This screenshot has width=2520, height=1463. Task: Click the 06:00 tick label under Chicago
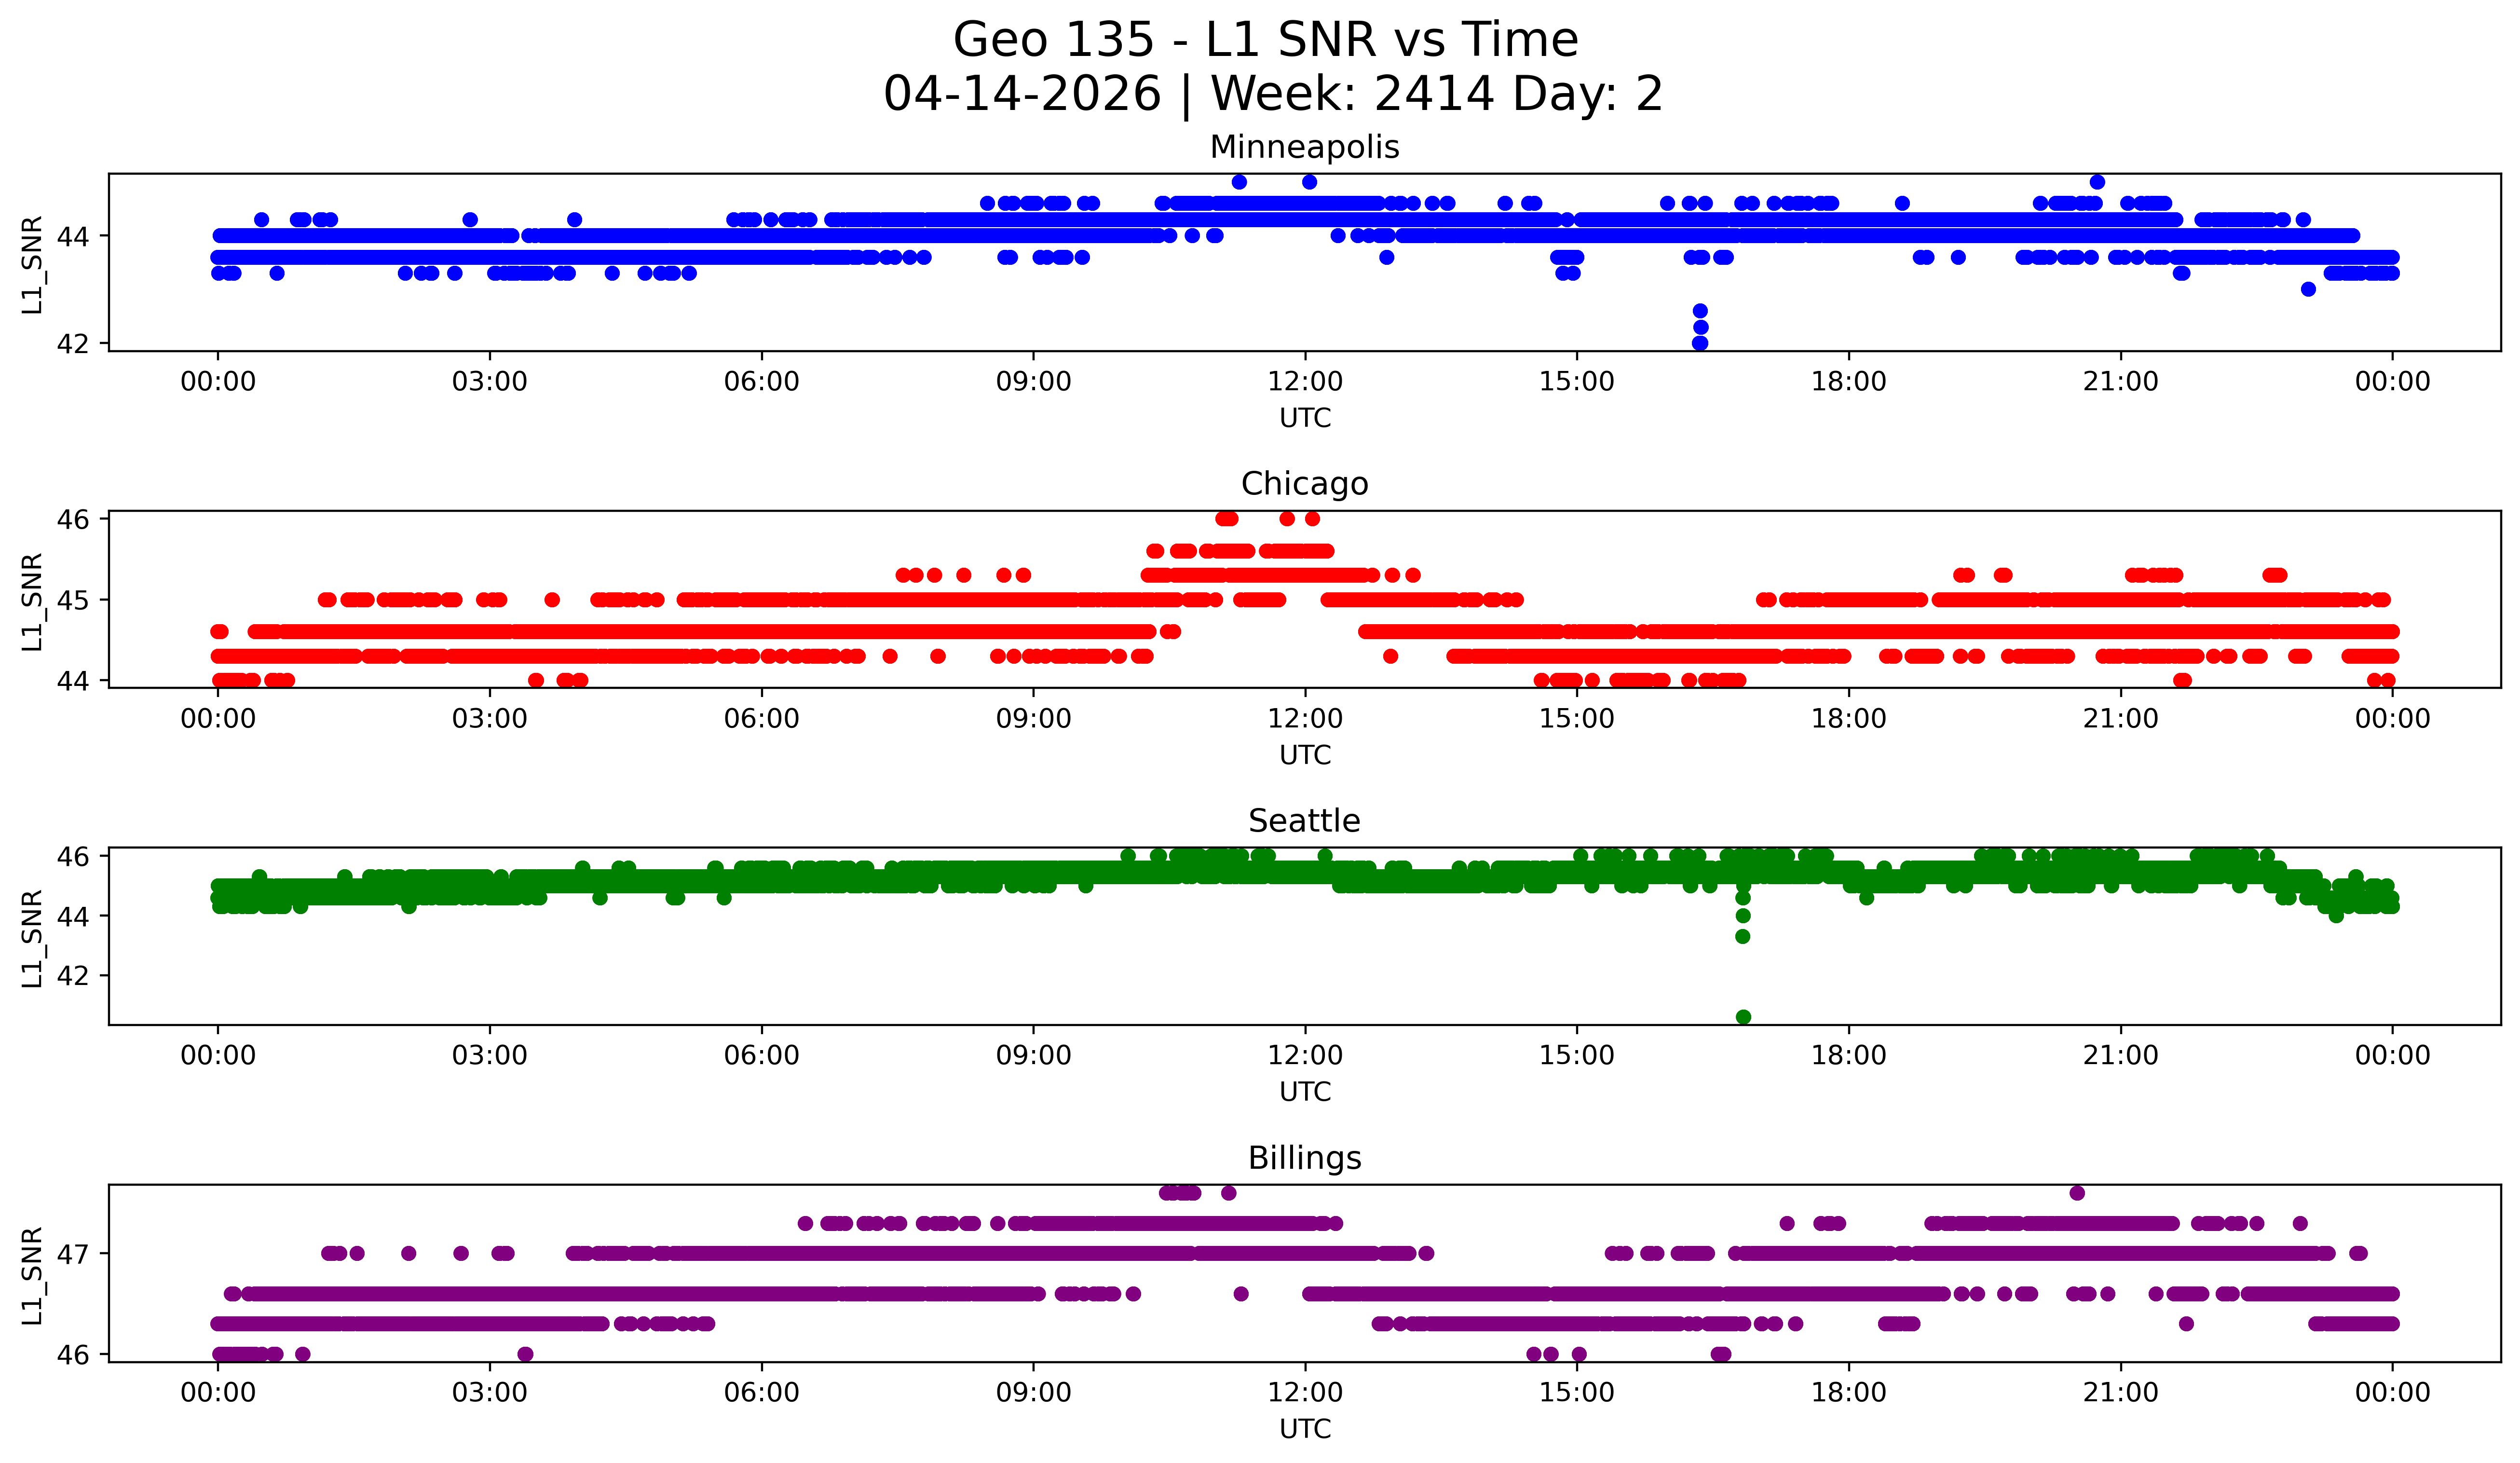(761, 719)
